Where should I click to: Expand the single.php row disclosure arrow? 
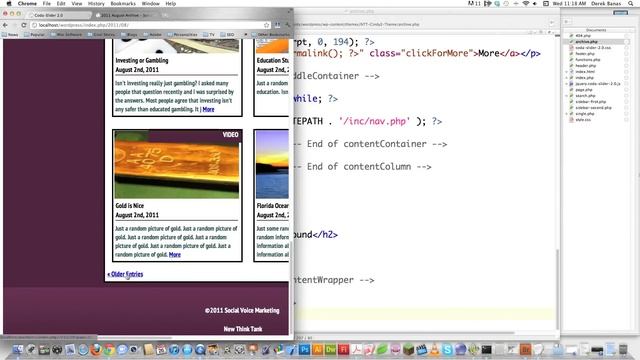[x=567, y=114]
